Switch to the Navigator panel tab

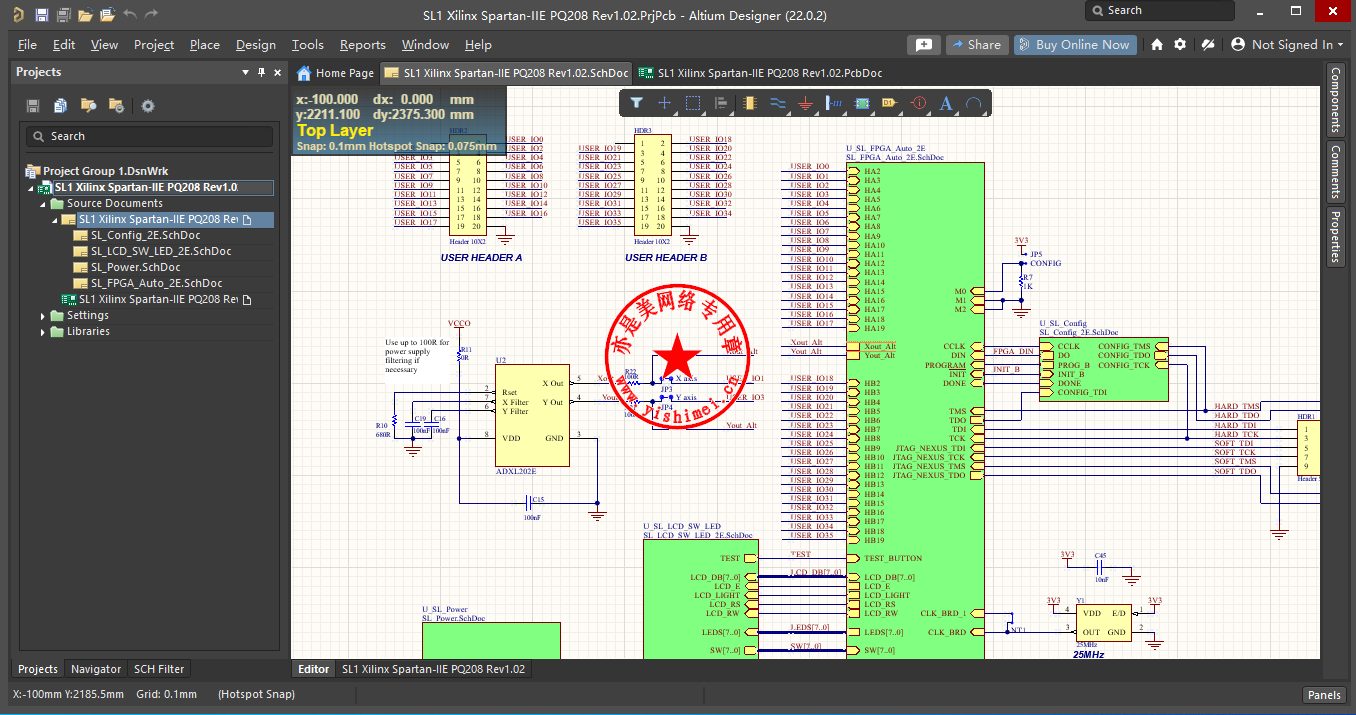pyautogui.click(x=96, y=669)
